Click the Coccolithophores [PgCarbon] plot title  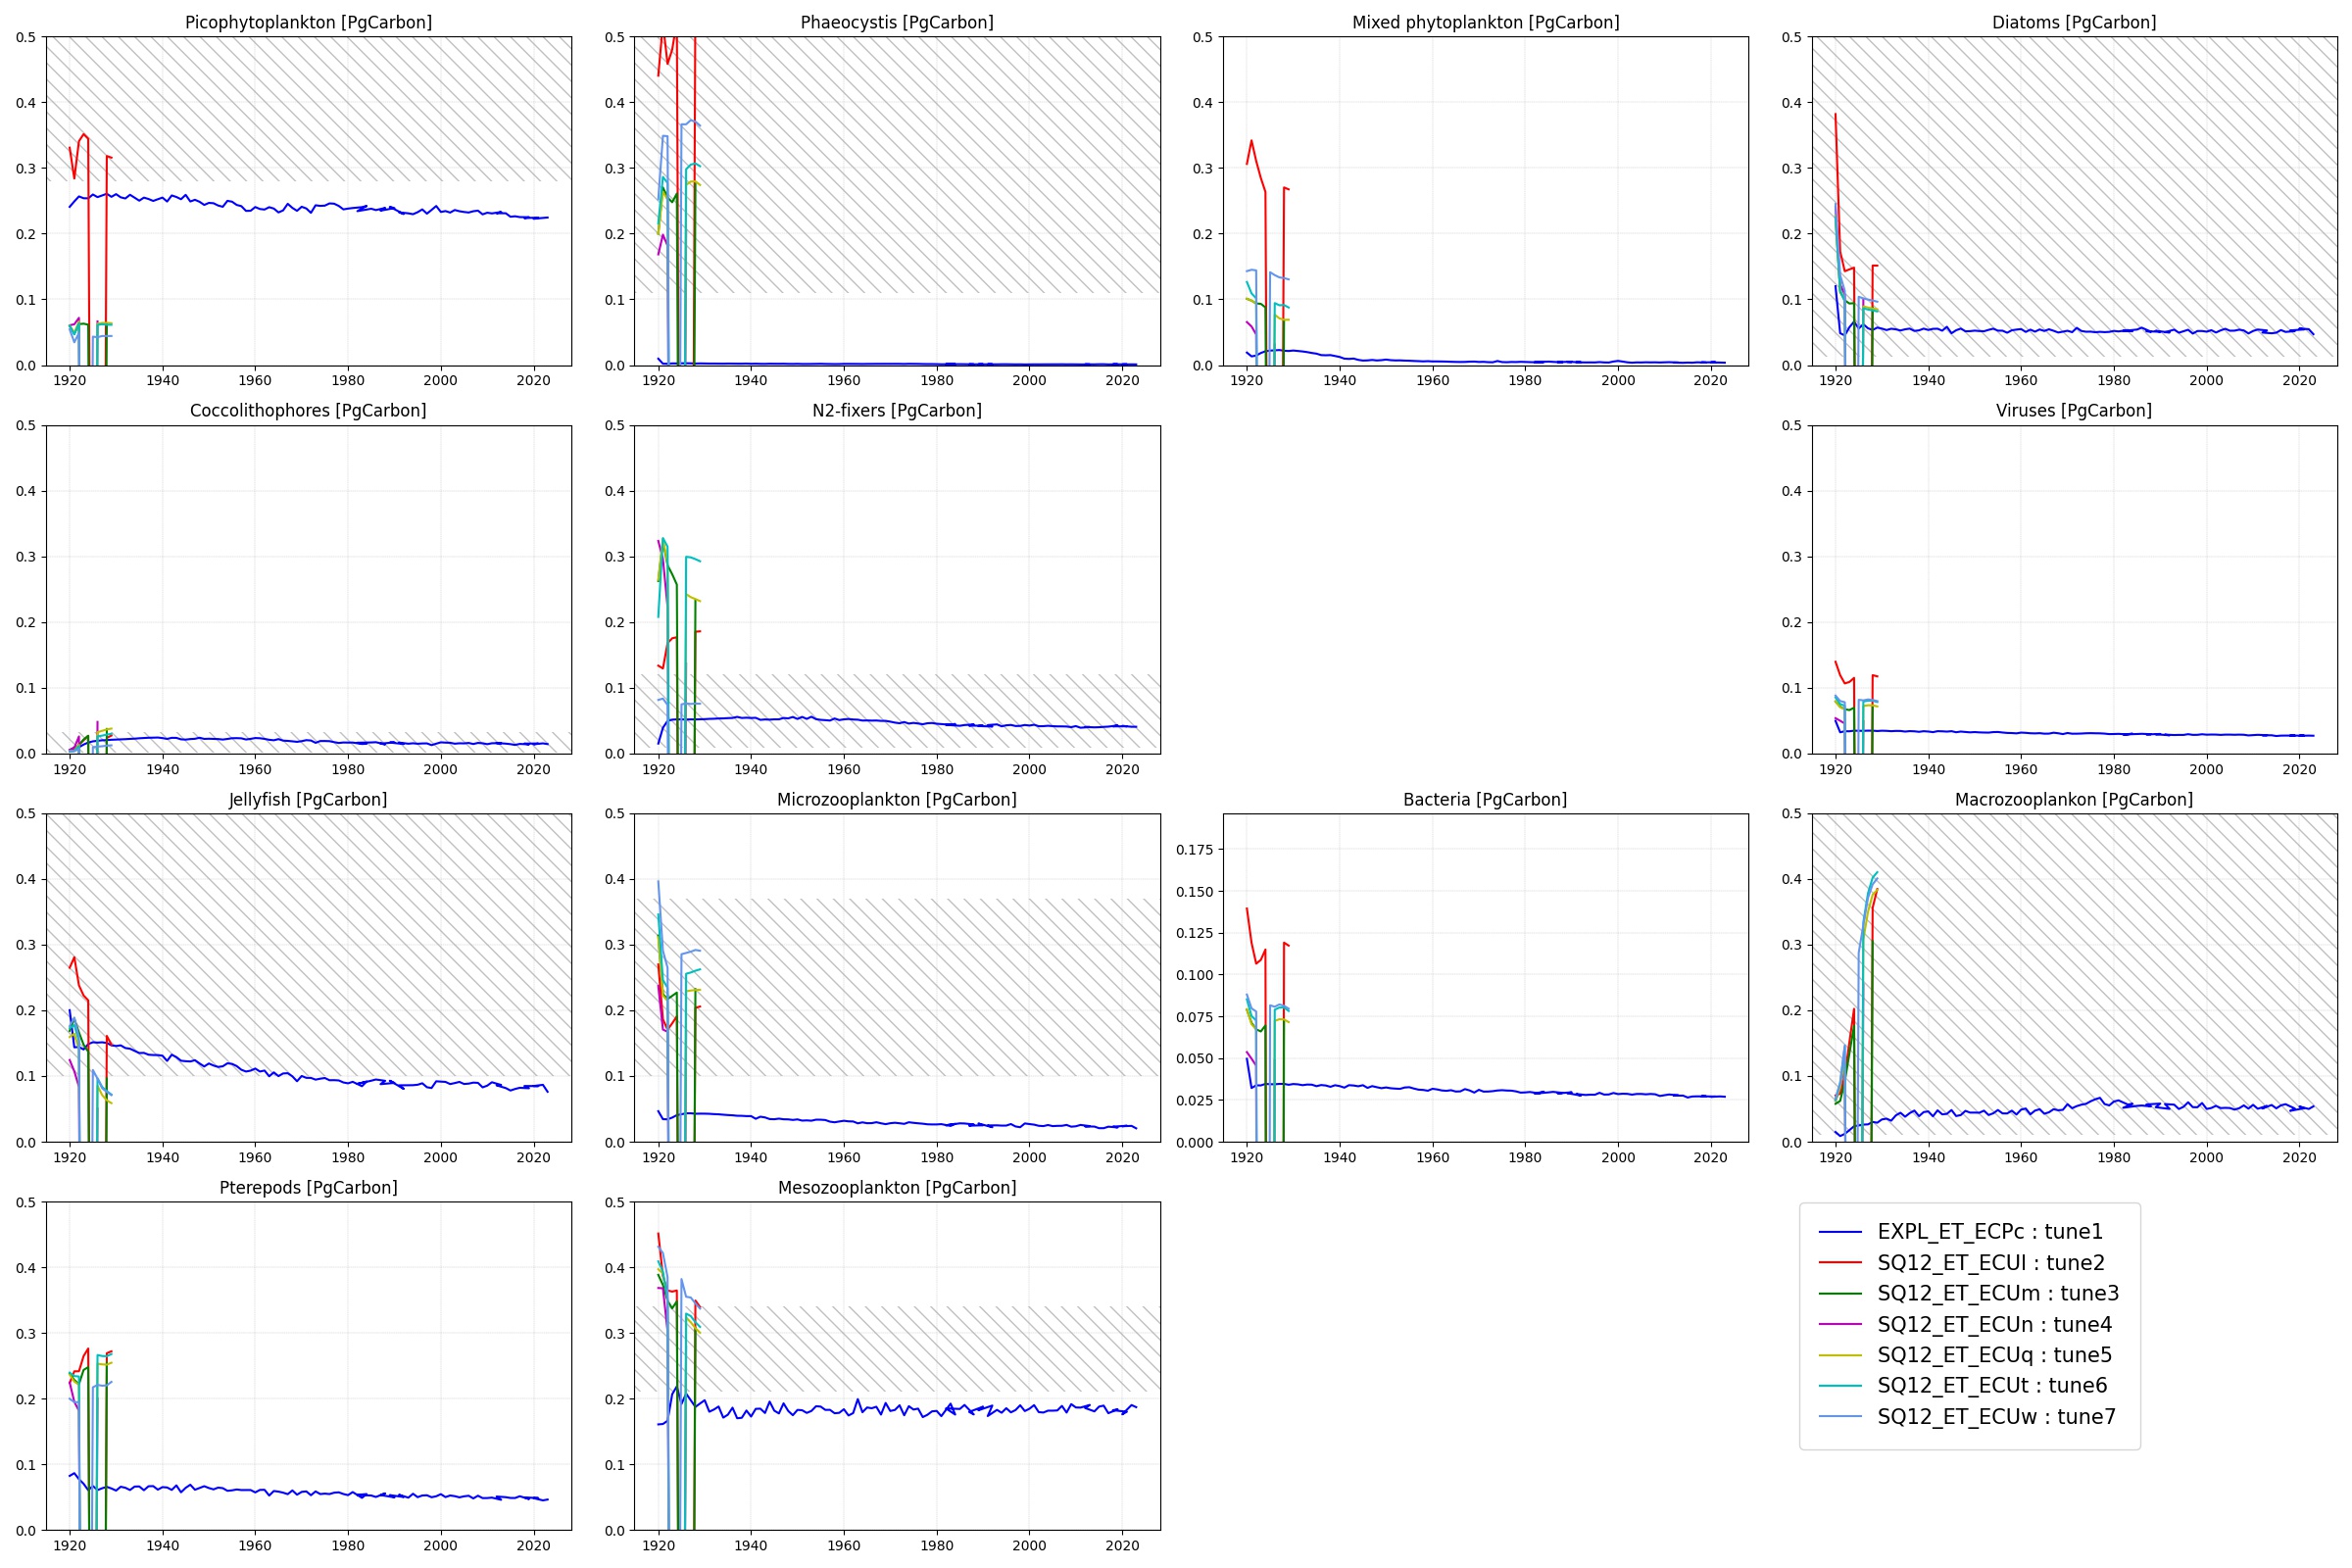pyautogui.click(x=308, y=410)
